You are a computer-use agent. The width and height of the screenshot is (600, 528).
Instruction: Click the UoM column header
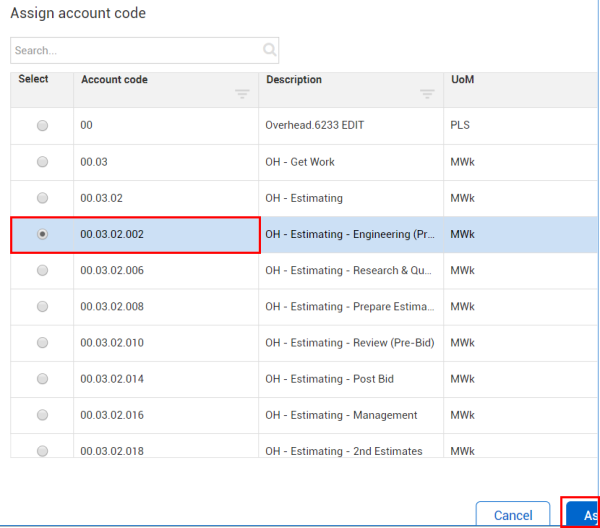click(462, 80)
